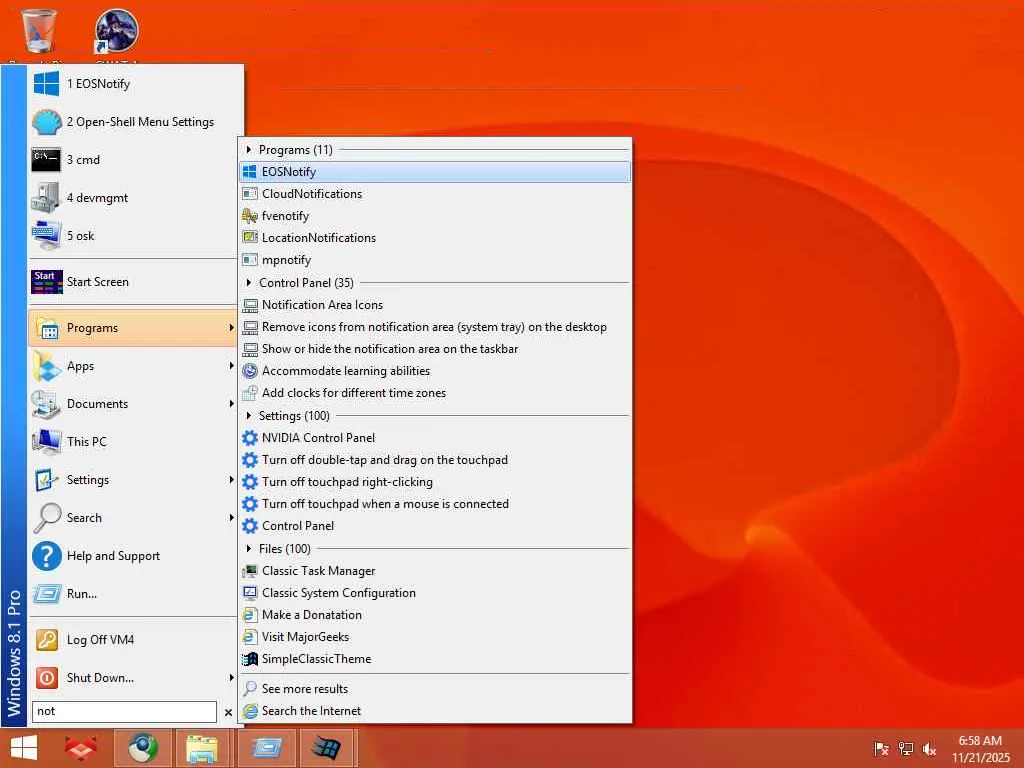This screenshot has width=1024, height=768.
Task: Open Help and Support
Action: (133, 555)
